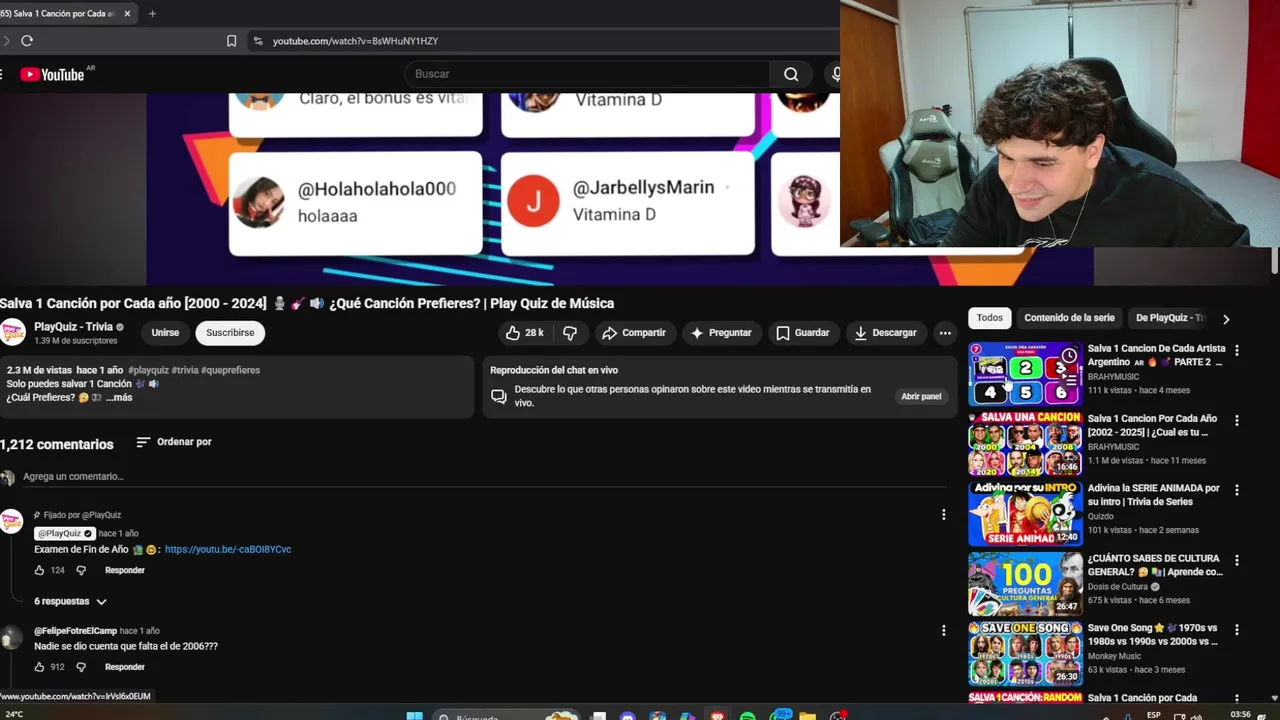
Task: Open thumbnail with 16:46 duration
Action: point(1025,444)
